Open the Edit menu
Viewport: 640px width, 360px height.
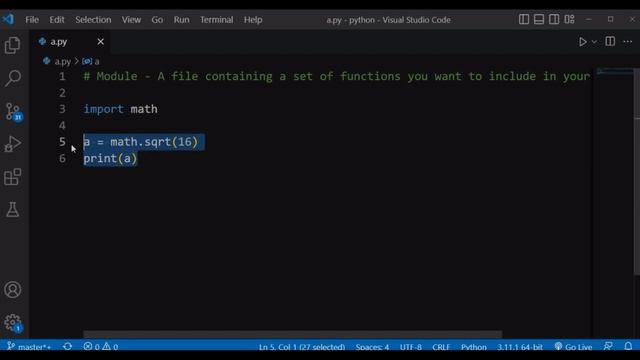click(x=57, y=20)
